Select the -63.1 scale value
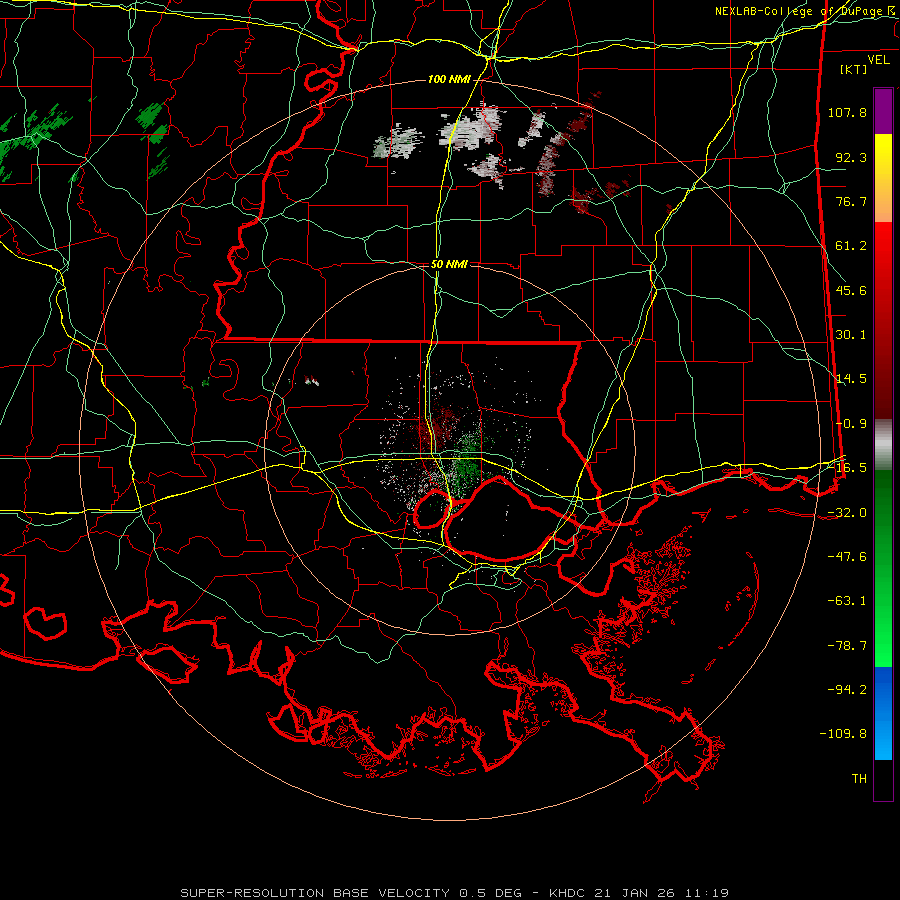 tap(847, 601)
